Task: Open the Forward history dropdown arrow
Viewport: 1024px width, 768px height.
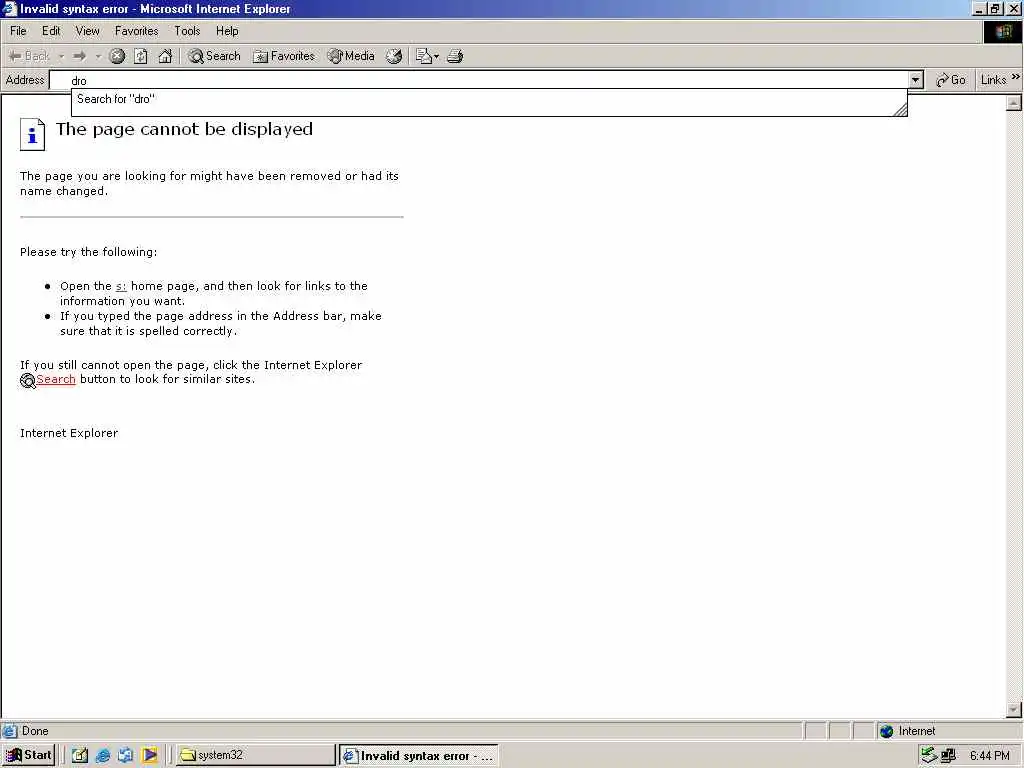Action: pyautogui.click(x=98, y=56)
